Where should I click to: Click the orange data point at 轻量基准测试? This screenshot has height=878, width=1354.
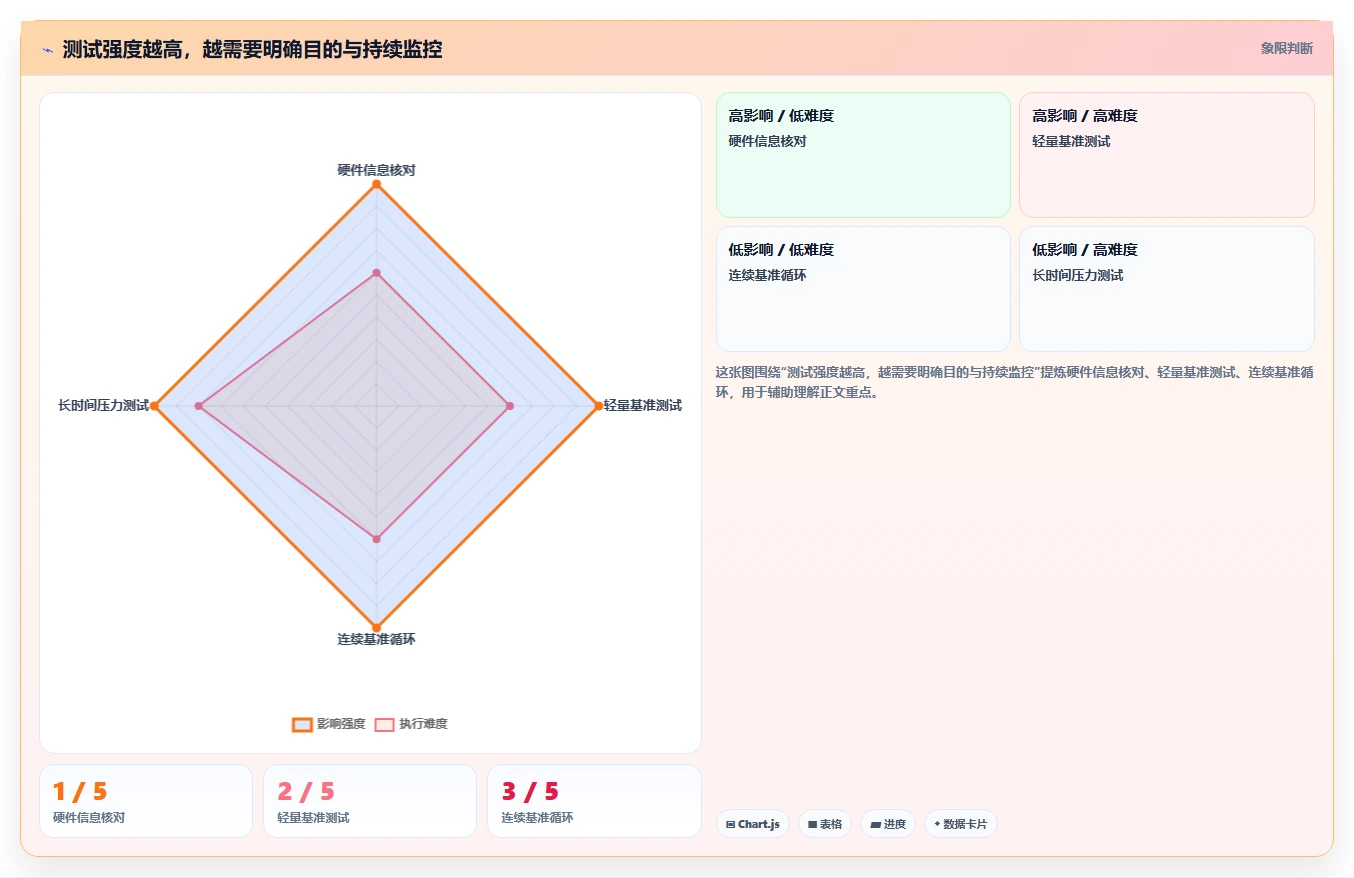(x=598, y=405)
